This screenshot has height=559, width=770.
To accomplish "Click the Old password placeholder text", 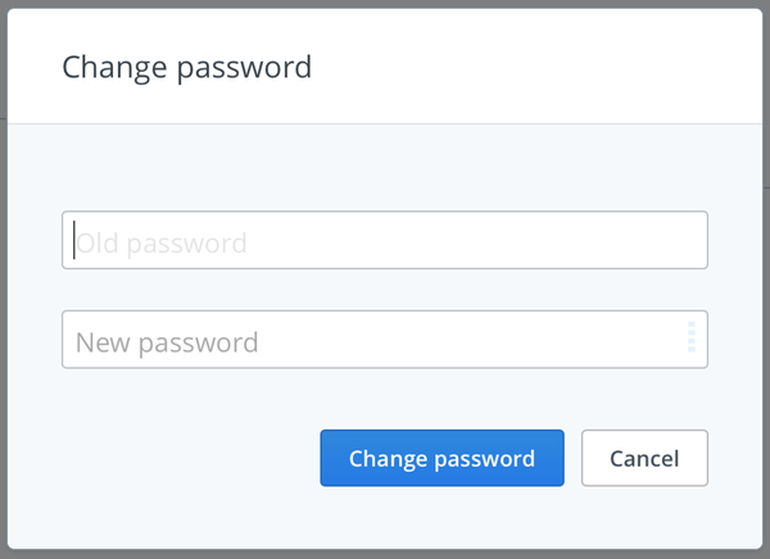I will pyautogui.click(x=162, y=243).
